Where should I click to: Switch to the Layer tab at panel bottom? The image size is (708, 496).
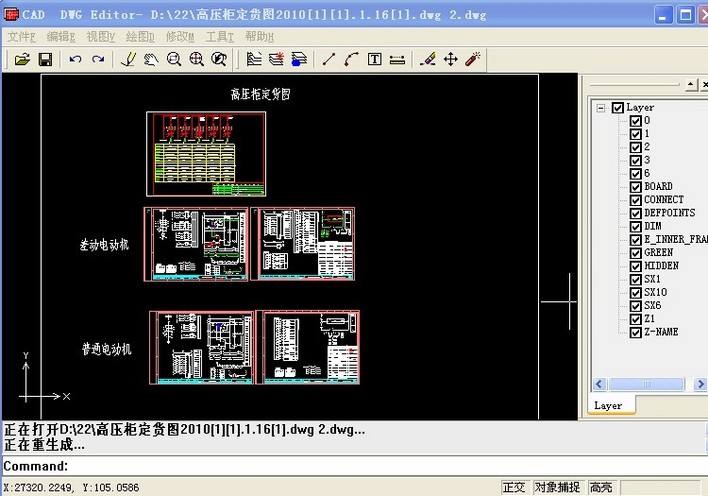click(x=611, y=405)
